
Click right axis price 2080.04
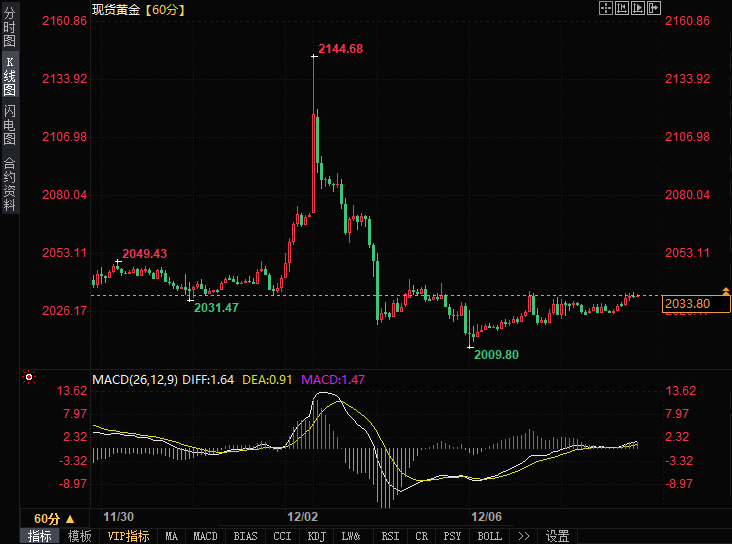click(x=687, y=195)
